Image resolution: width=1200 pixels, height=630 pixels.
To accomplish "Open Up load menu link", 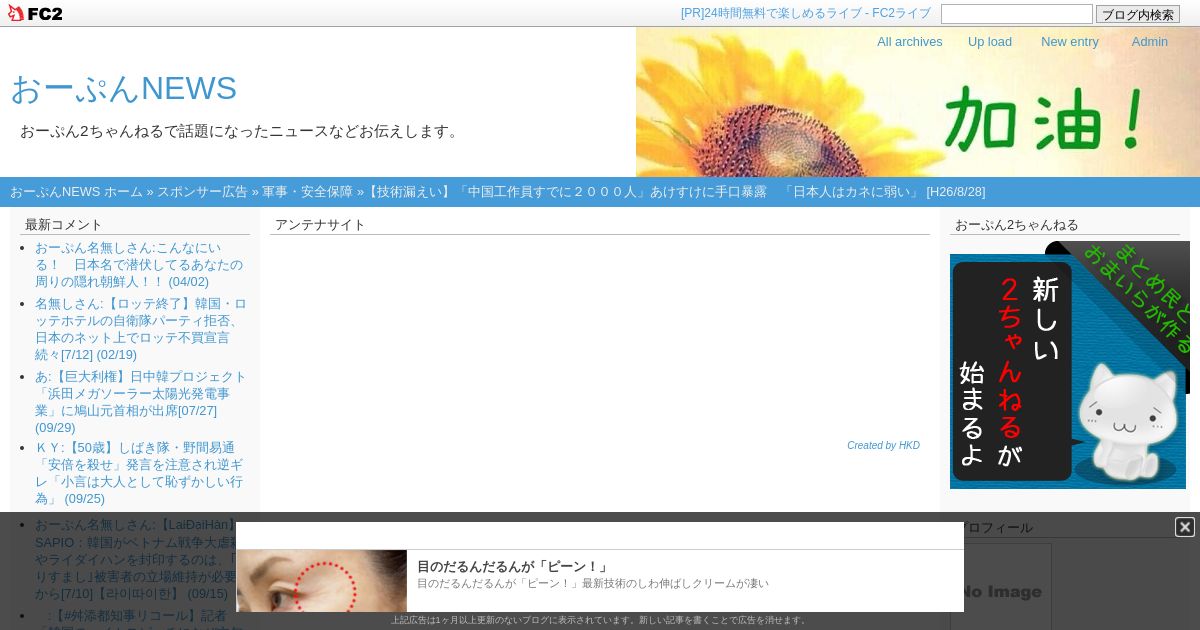I will click(x=990, y=41).
